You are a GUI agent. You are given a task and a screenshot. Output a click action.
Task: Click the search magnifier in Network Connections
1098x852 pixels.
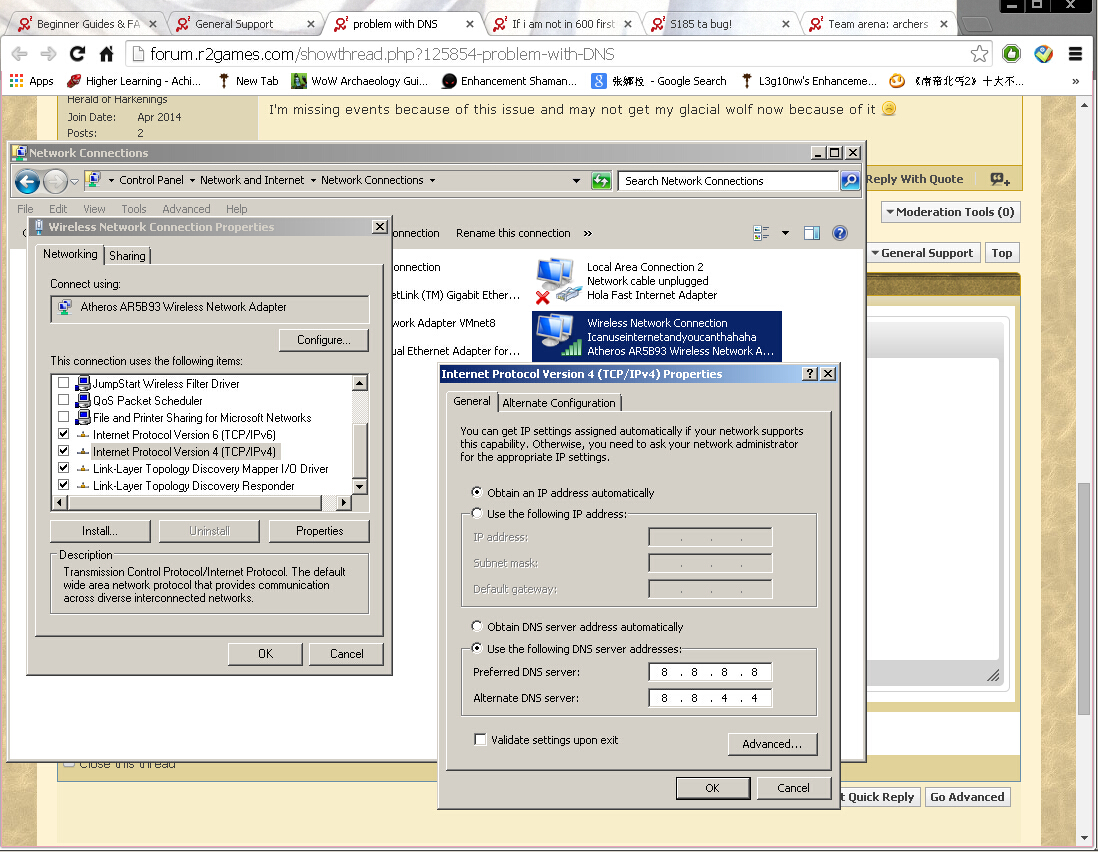[x=850, y=181]
